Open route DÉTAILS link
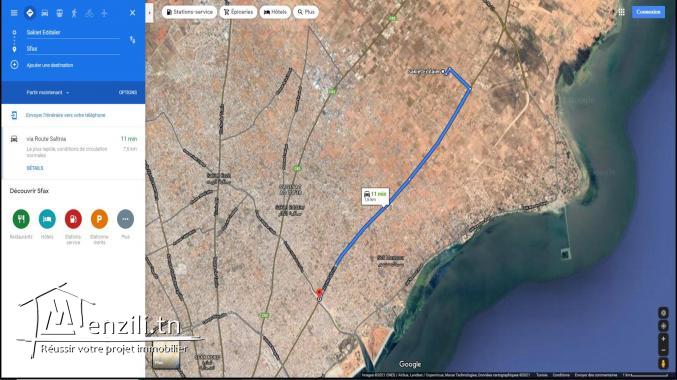Viewport: 677px width, 380px height. (35, 168)
